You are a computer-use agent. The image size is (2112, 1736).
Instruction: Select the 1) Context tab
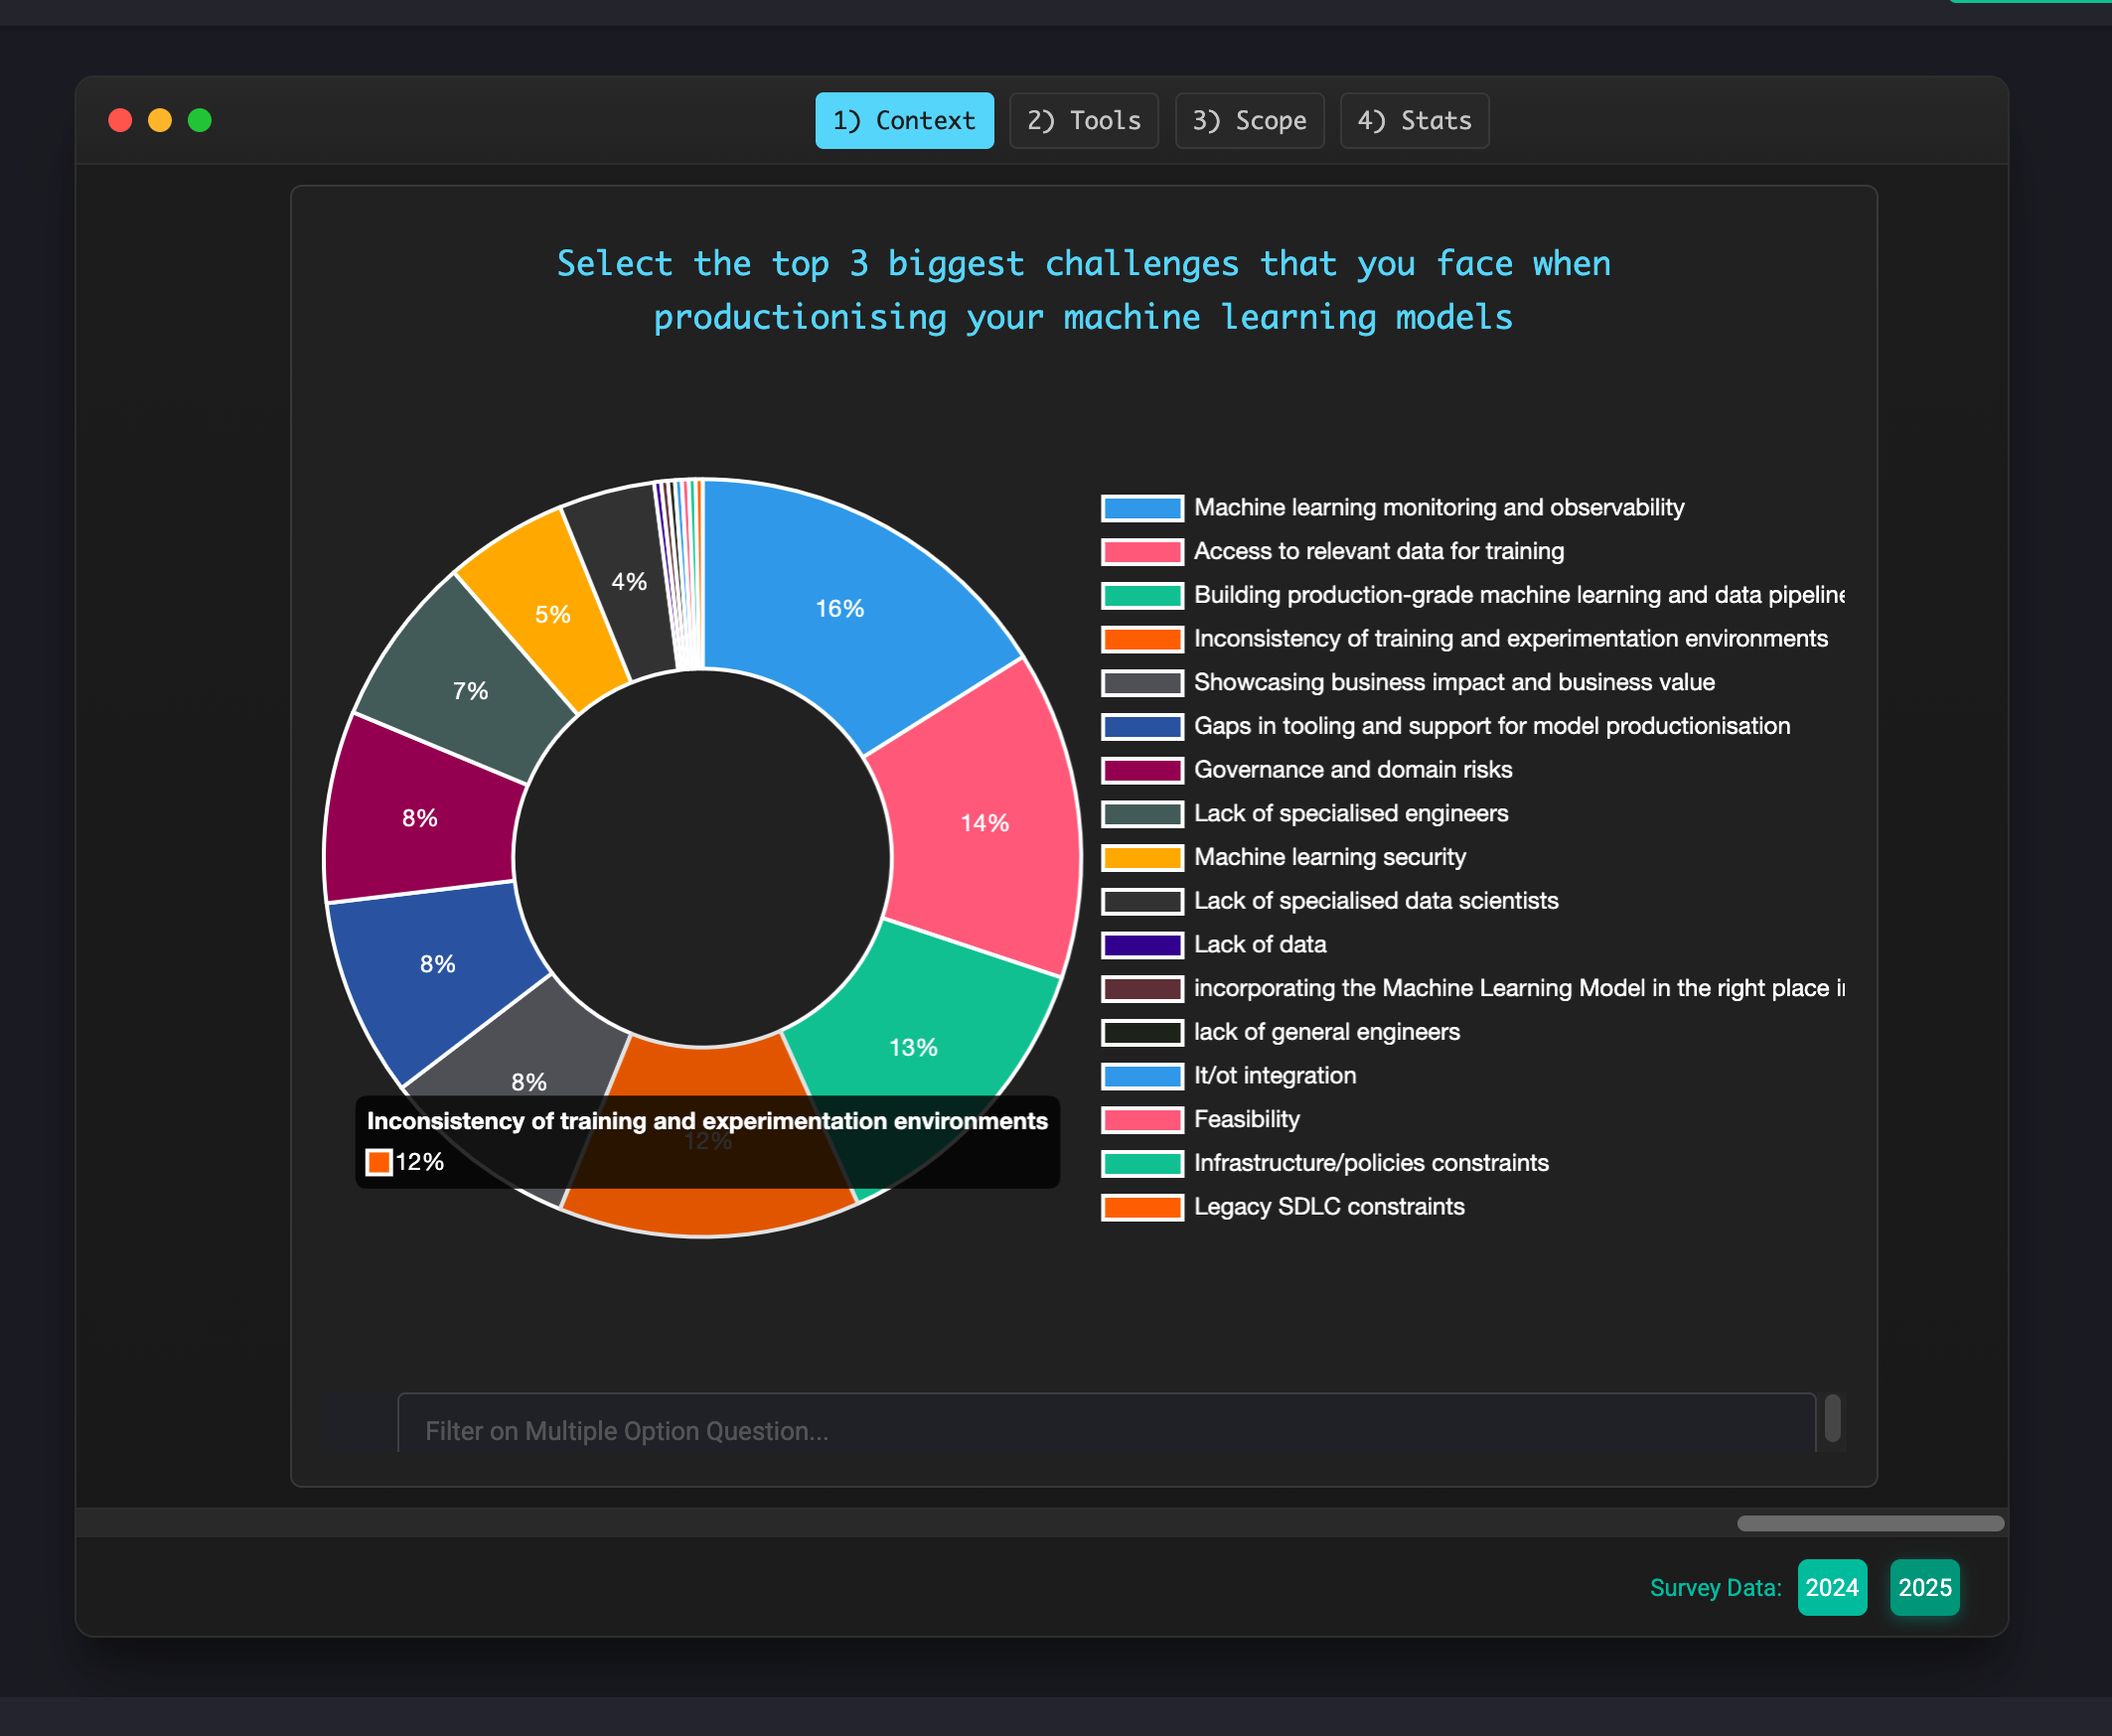tap(904, 121)
